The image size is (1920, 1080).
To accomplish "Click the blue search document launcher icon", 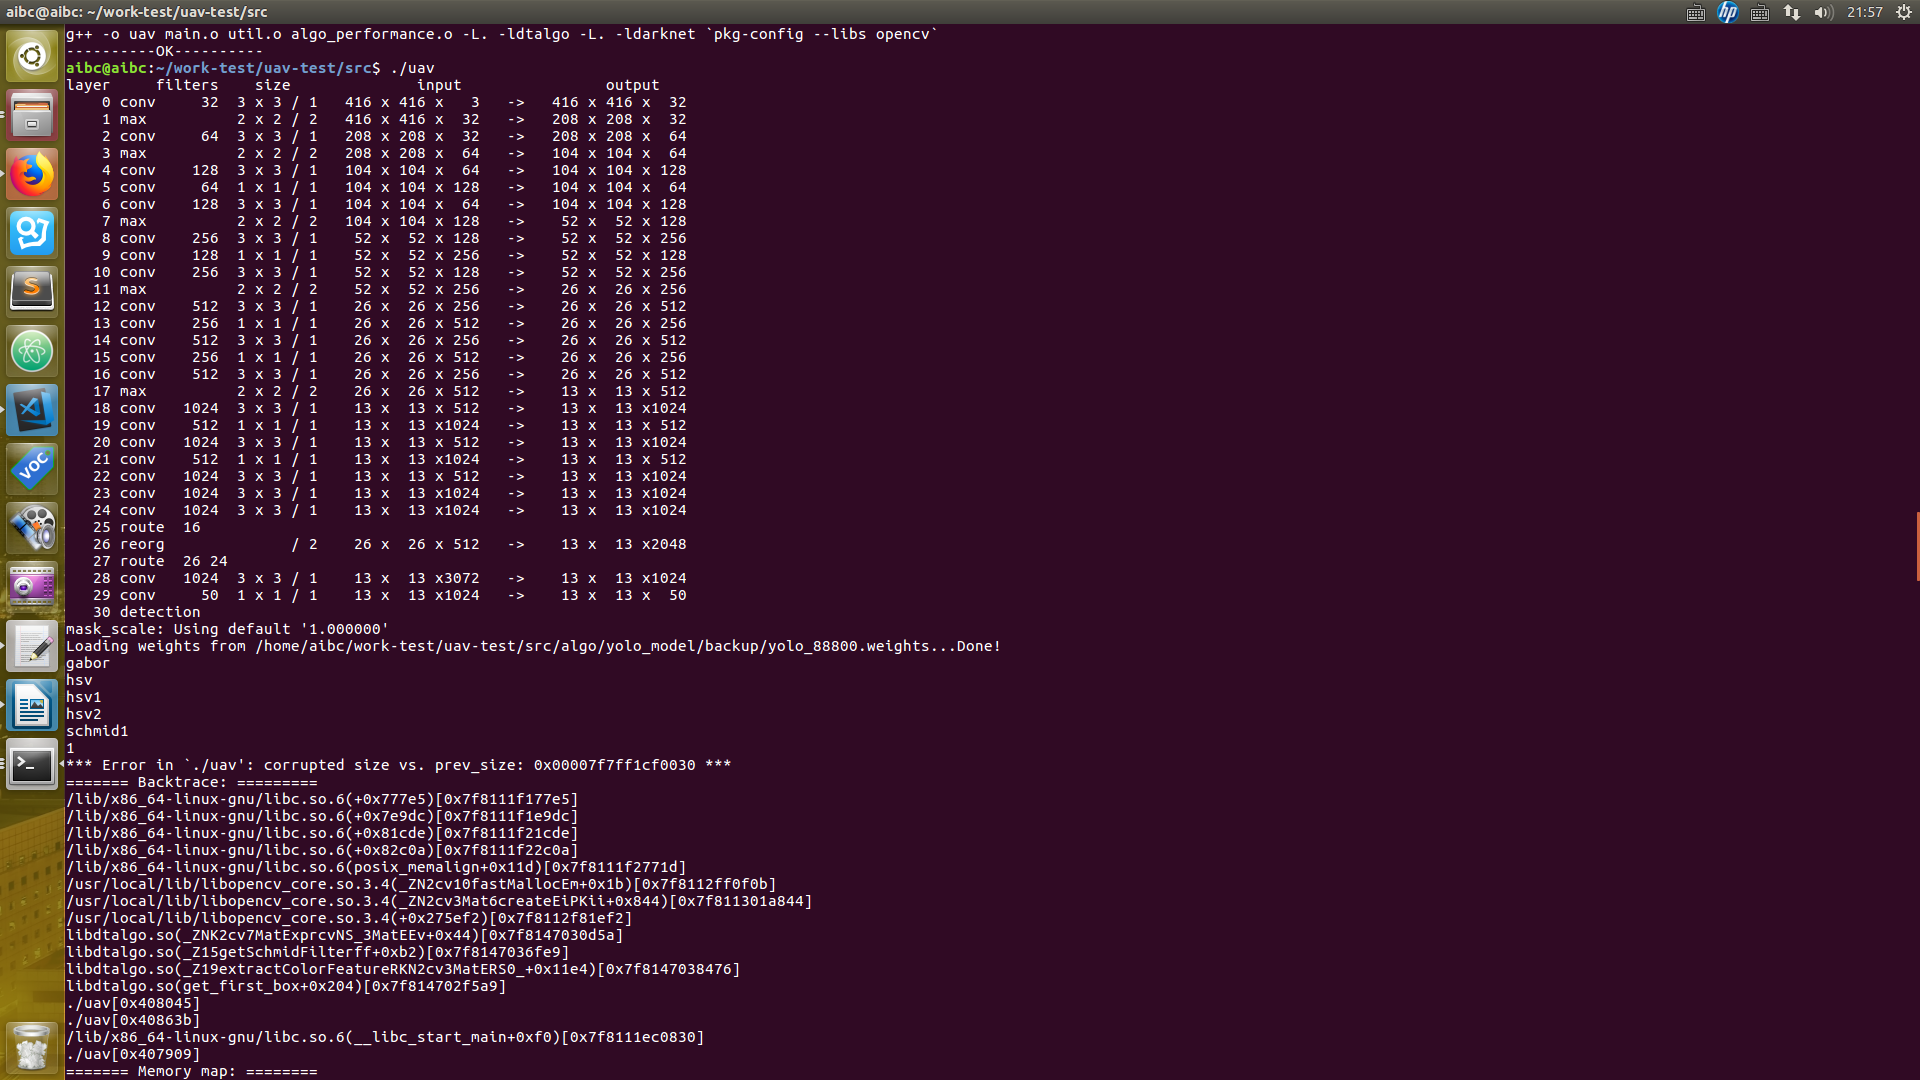I will pos(32,233).
